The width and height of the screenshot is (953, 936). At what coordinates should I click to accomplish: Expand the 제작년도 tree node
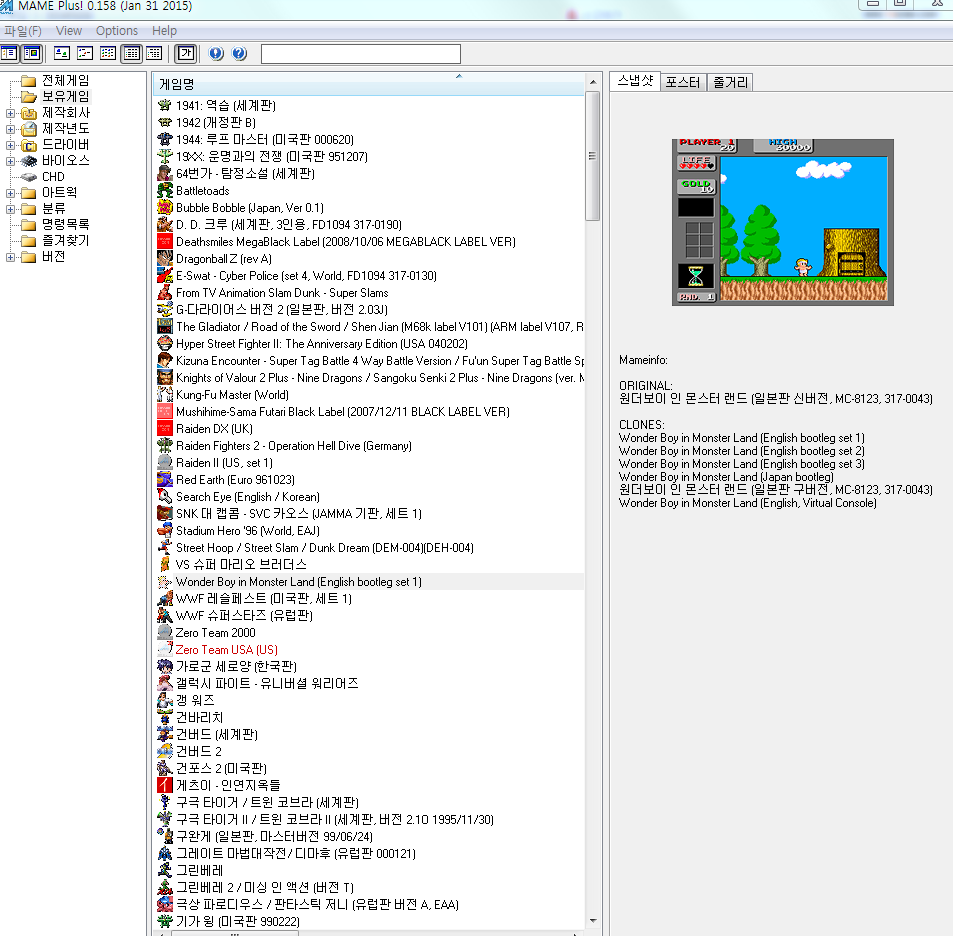coord(10,129)
